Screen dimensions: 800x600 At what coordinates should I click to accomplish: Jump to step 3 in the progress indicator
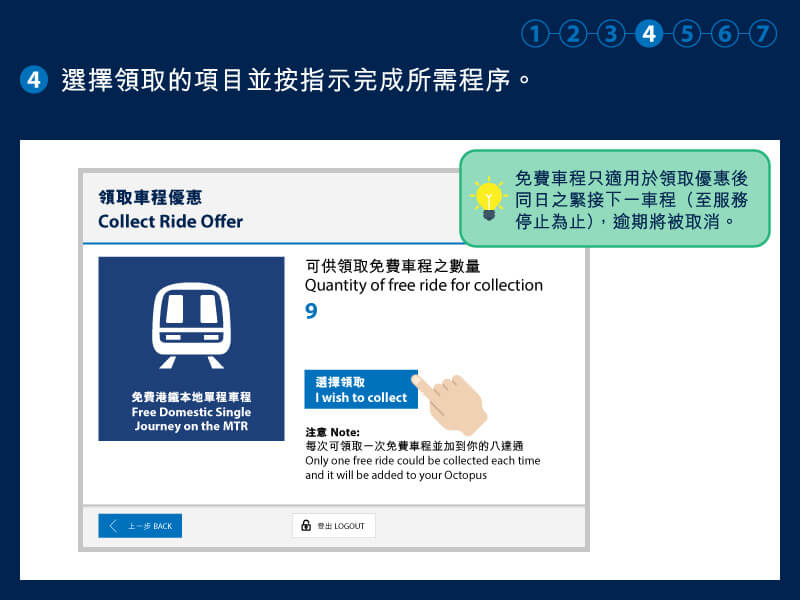[x=611, y=34]
